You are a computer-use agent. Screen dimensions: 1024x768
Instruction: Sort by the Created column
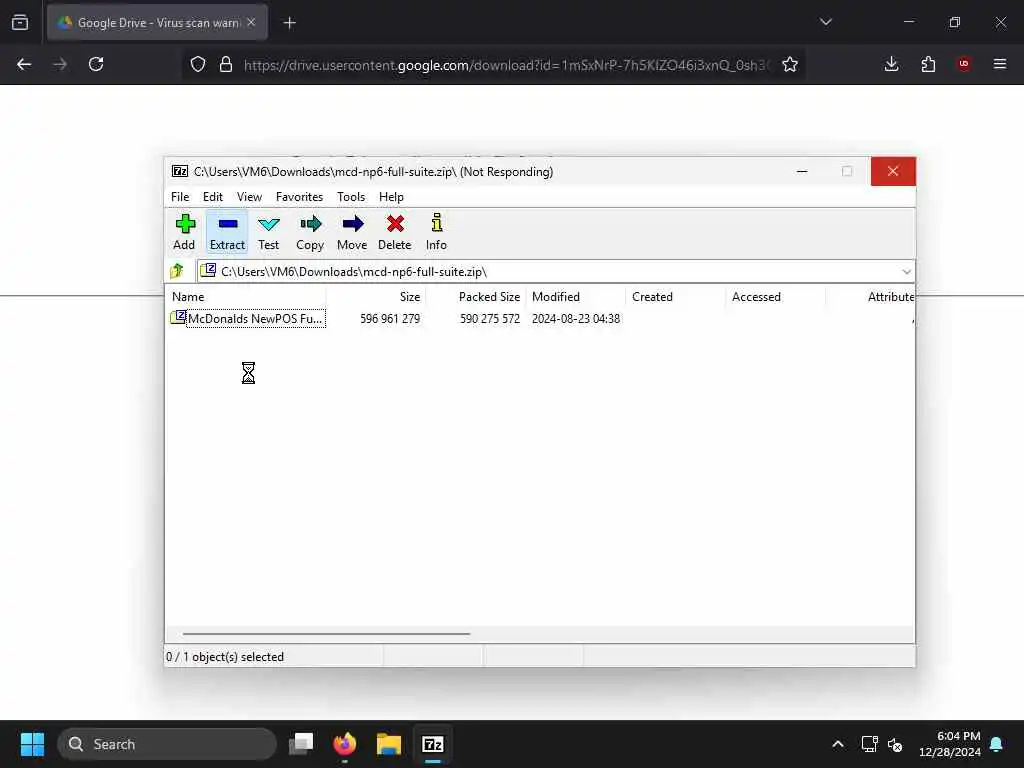[x=675, y=296]
